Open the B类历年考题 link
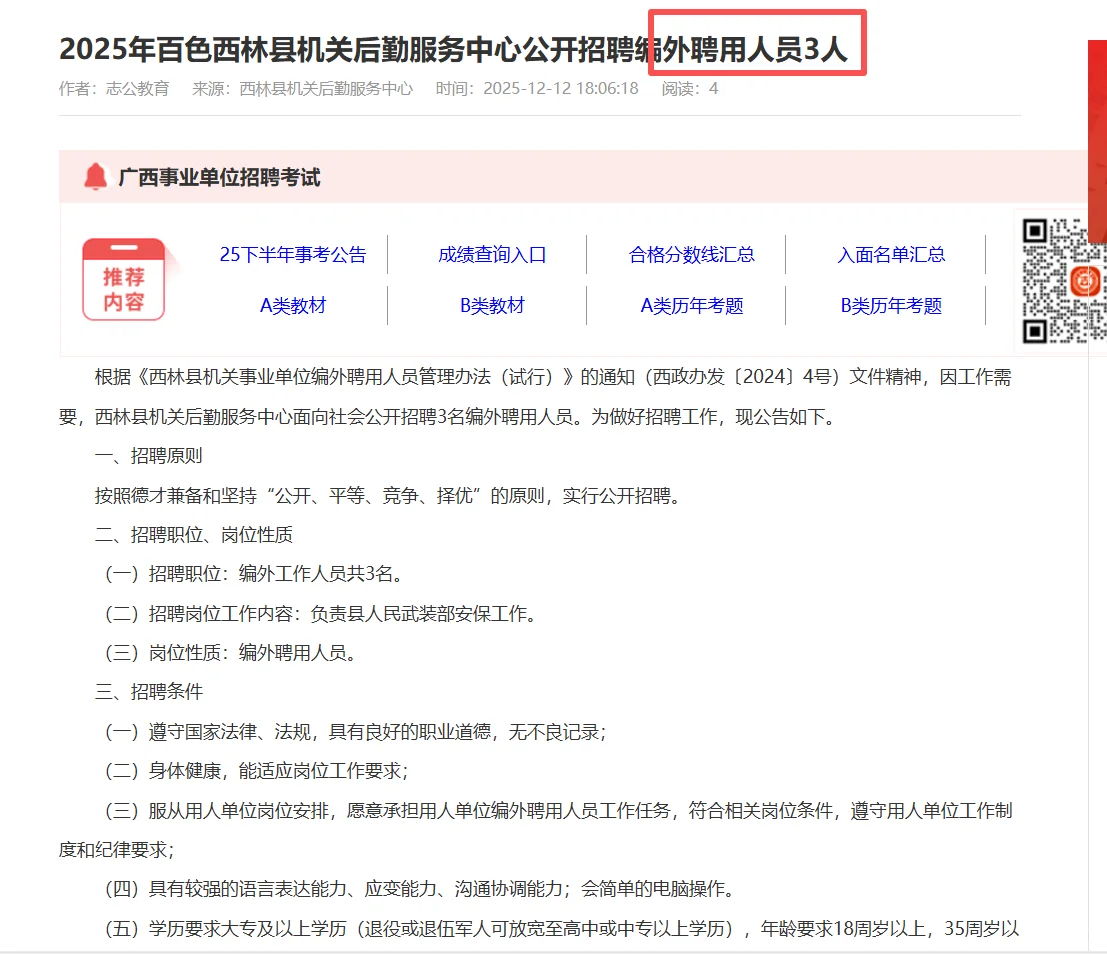Screen dimensions: 1107x954 891,306
